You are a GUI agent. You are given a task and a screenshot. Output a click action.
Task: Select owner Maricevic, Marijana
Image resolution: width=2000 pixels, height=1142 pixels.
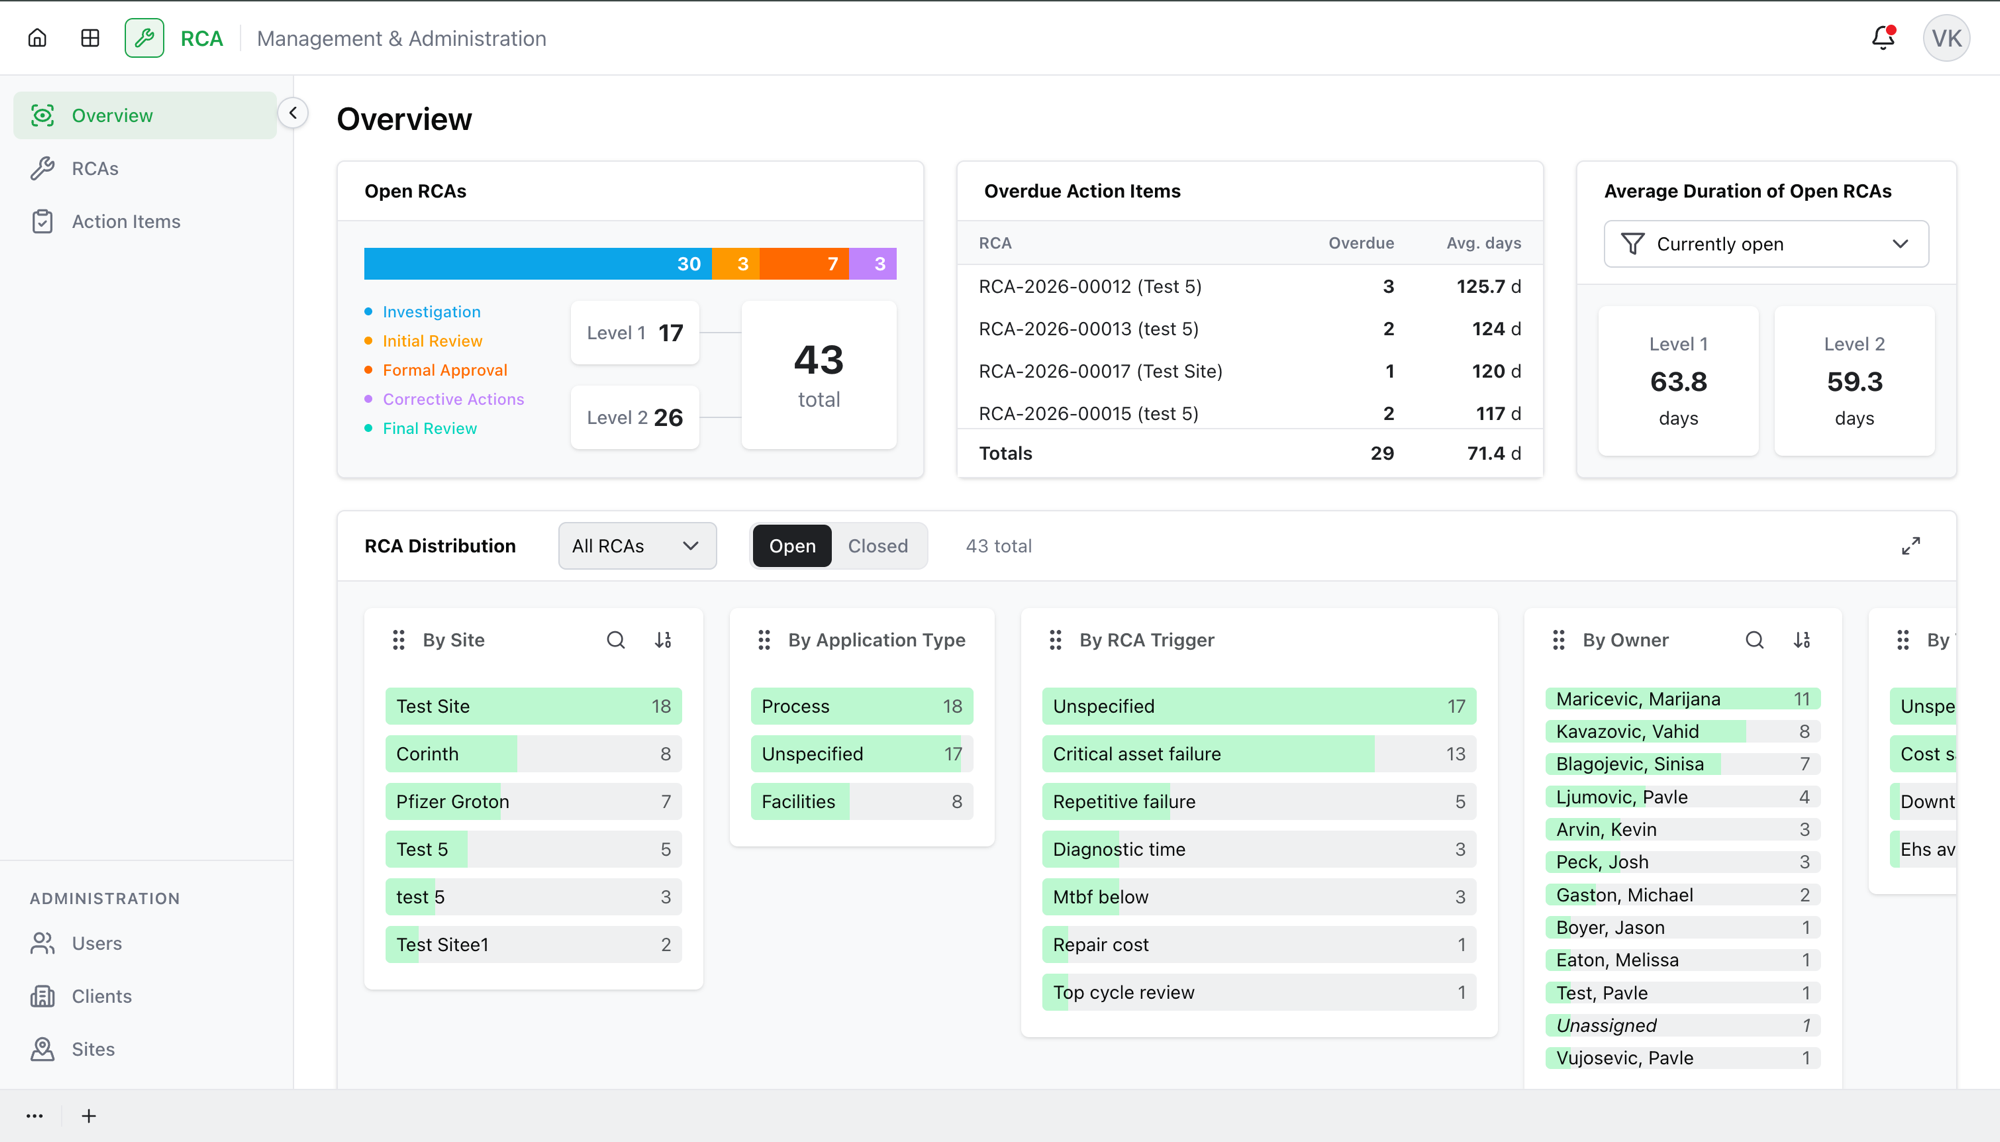point(1682,699)
